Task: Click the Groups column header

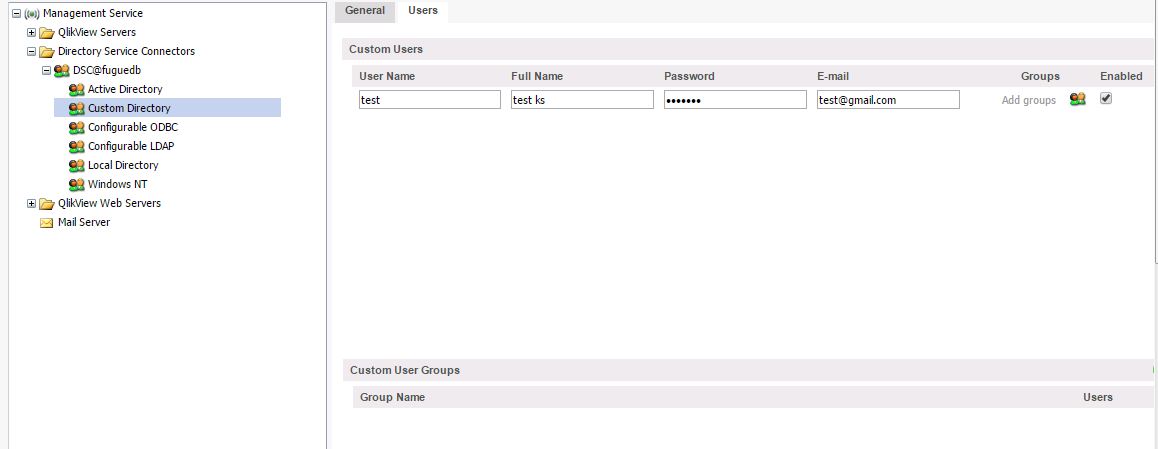Action: tap(1040, 76)
